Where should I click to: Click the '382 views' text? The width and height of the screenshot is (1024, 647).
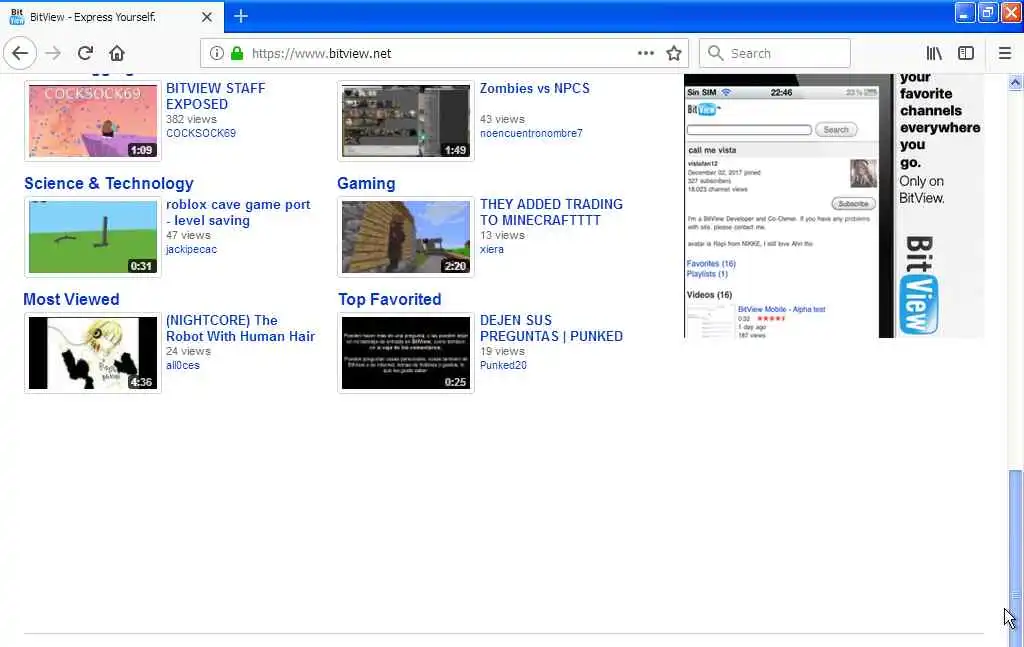pyautogui.click(x=191, y=119)
